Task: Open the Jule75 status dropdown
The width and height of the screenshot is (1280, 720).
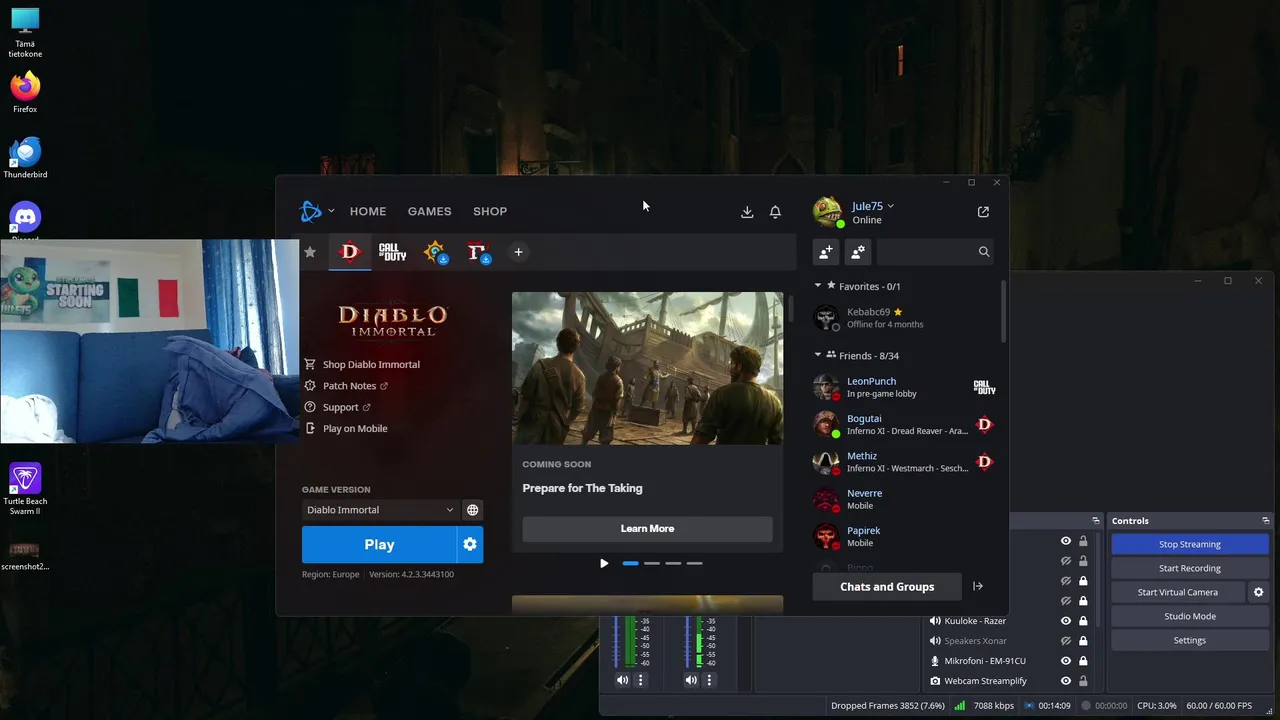Action: 890,206
